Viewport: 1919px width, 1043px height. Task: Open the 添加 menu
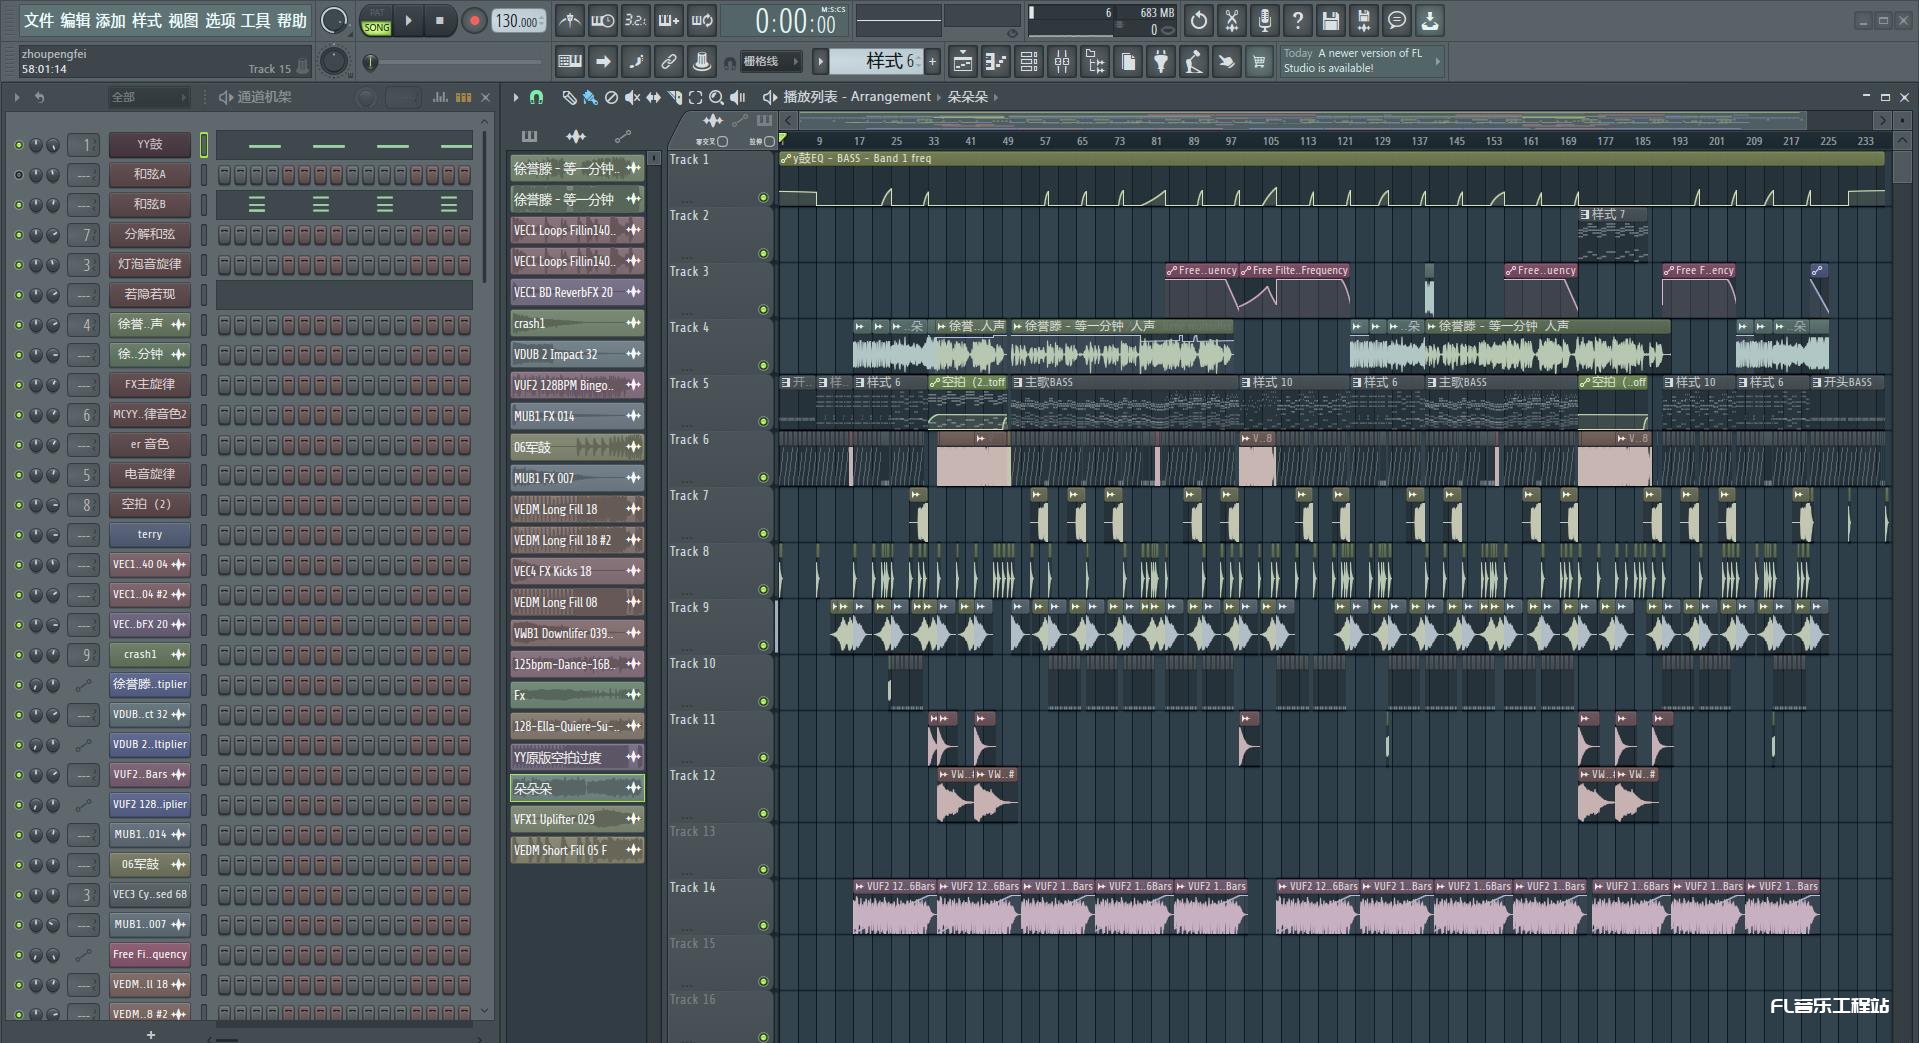(x=110, y=21)
